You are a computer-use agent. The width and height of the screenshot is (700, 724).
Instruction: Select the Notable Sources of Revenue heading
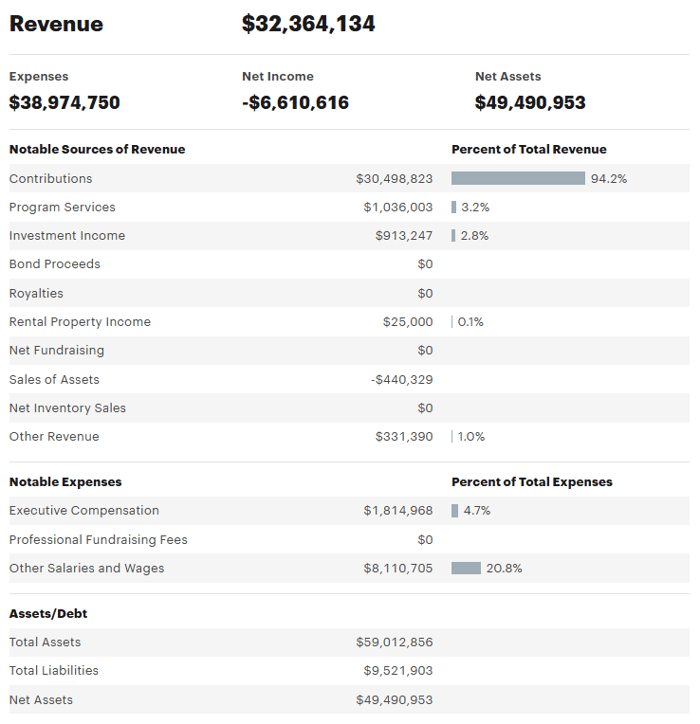pos(97,150)
